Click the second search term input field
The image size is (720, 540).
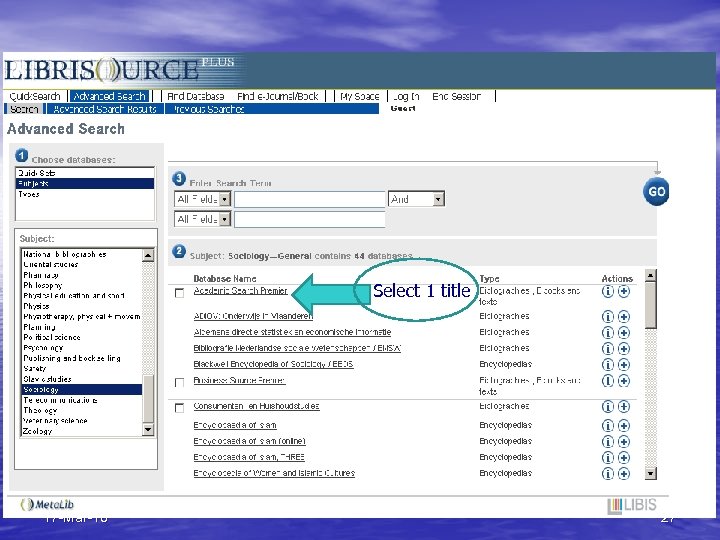click(x=309, y=219)
